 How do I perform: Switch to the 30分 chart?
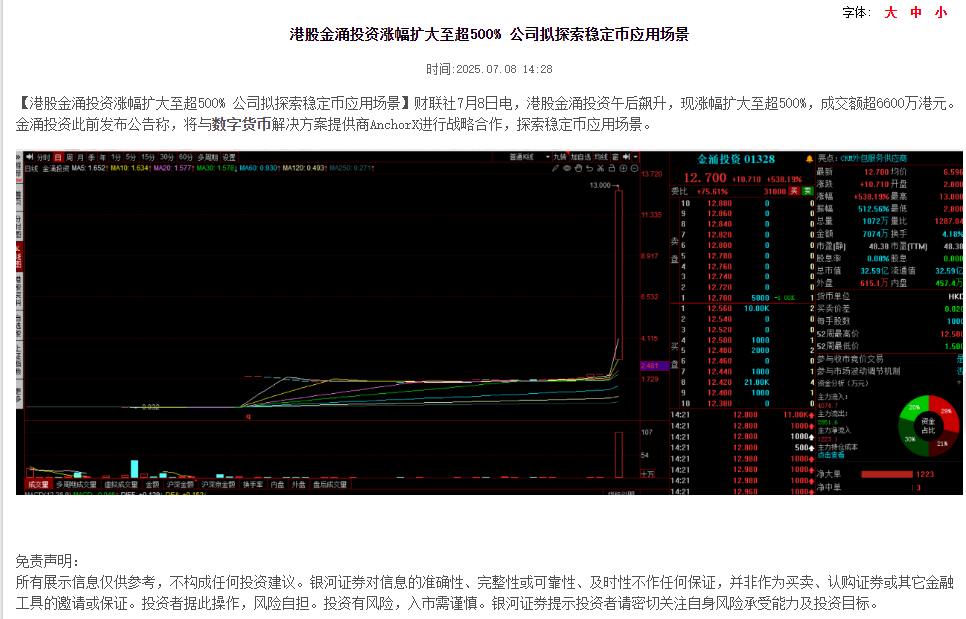click(x=167, y=157)
